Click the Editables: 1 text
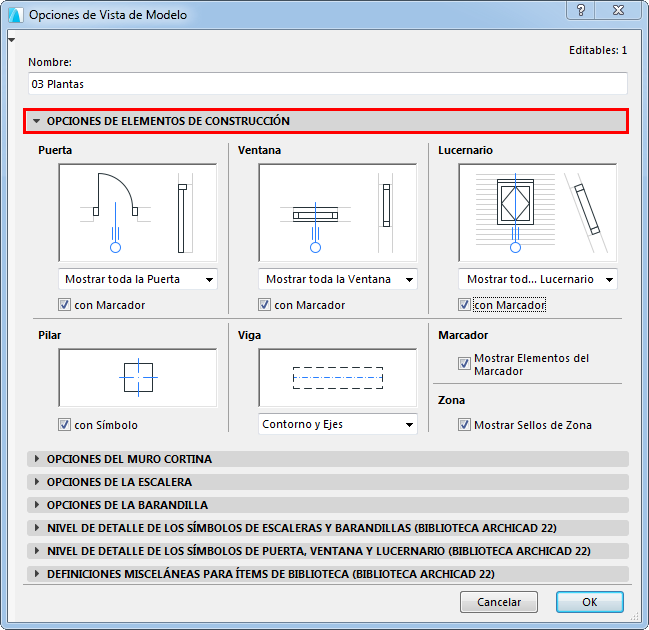Image resolution: width=649 pixels, height=630 pixels. (x=598, y=50)
